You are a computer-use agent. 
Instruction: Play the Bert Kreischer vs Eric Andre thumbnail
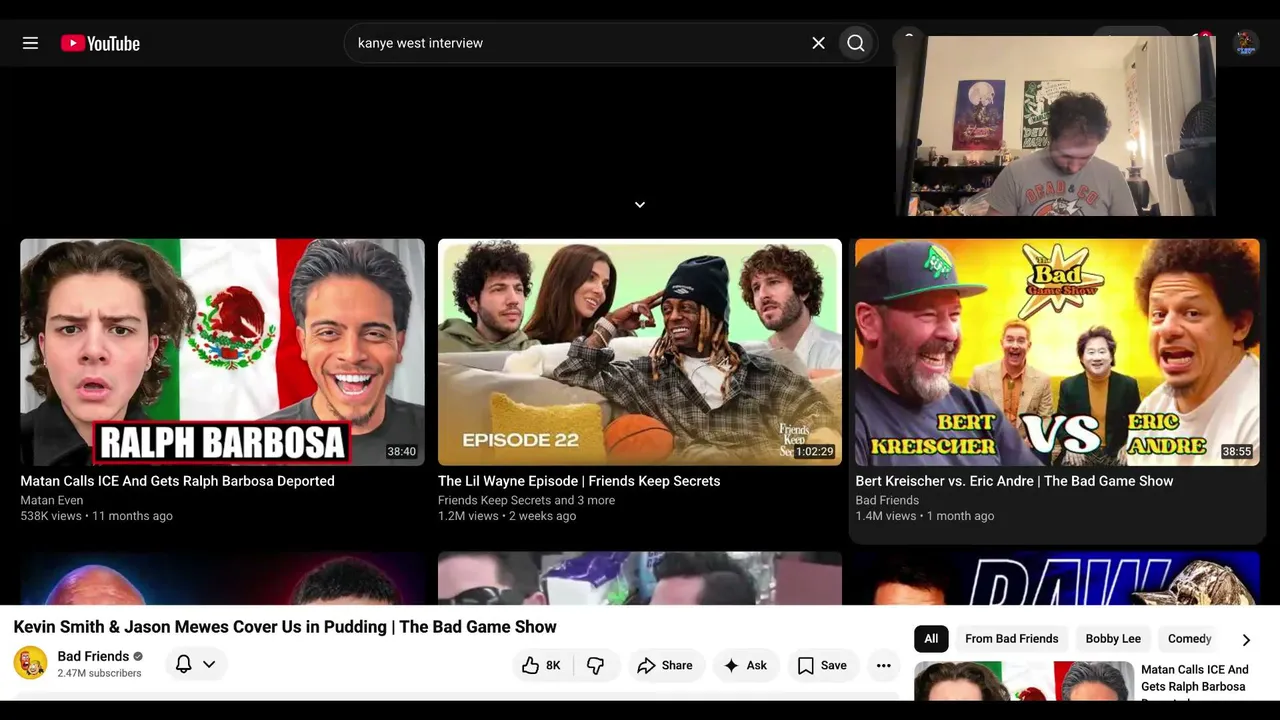click(x=1057, y=352)
